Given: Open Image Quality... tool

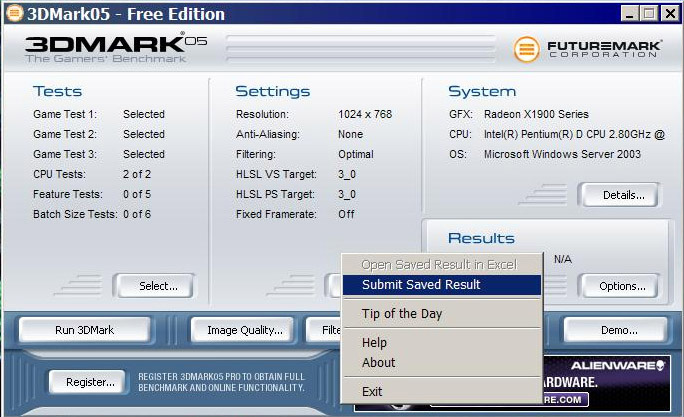Looking at the screenshot, I should click(243, 330).
